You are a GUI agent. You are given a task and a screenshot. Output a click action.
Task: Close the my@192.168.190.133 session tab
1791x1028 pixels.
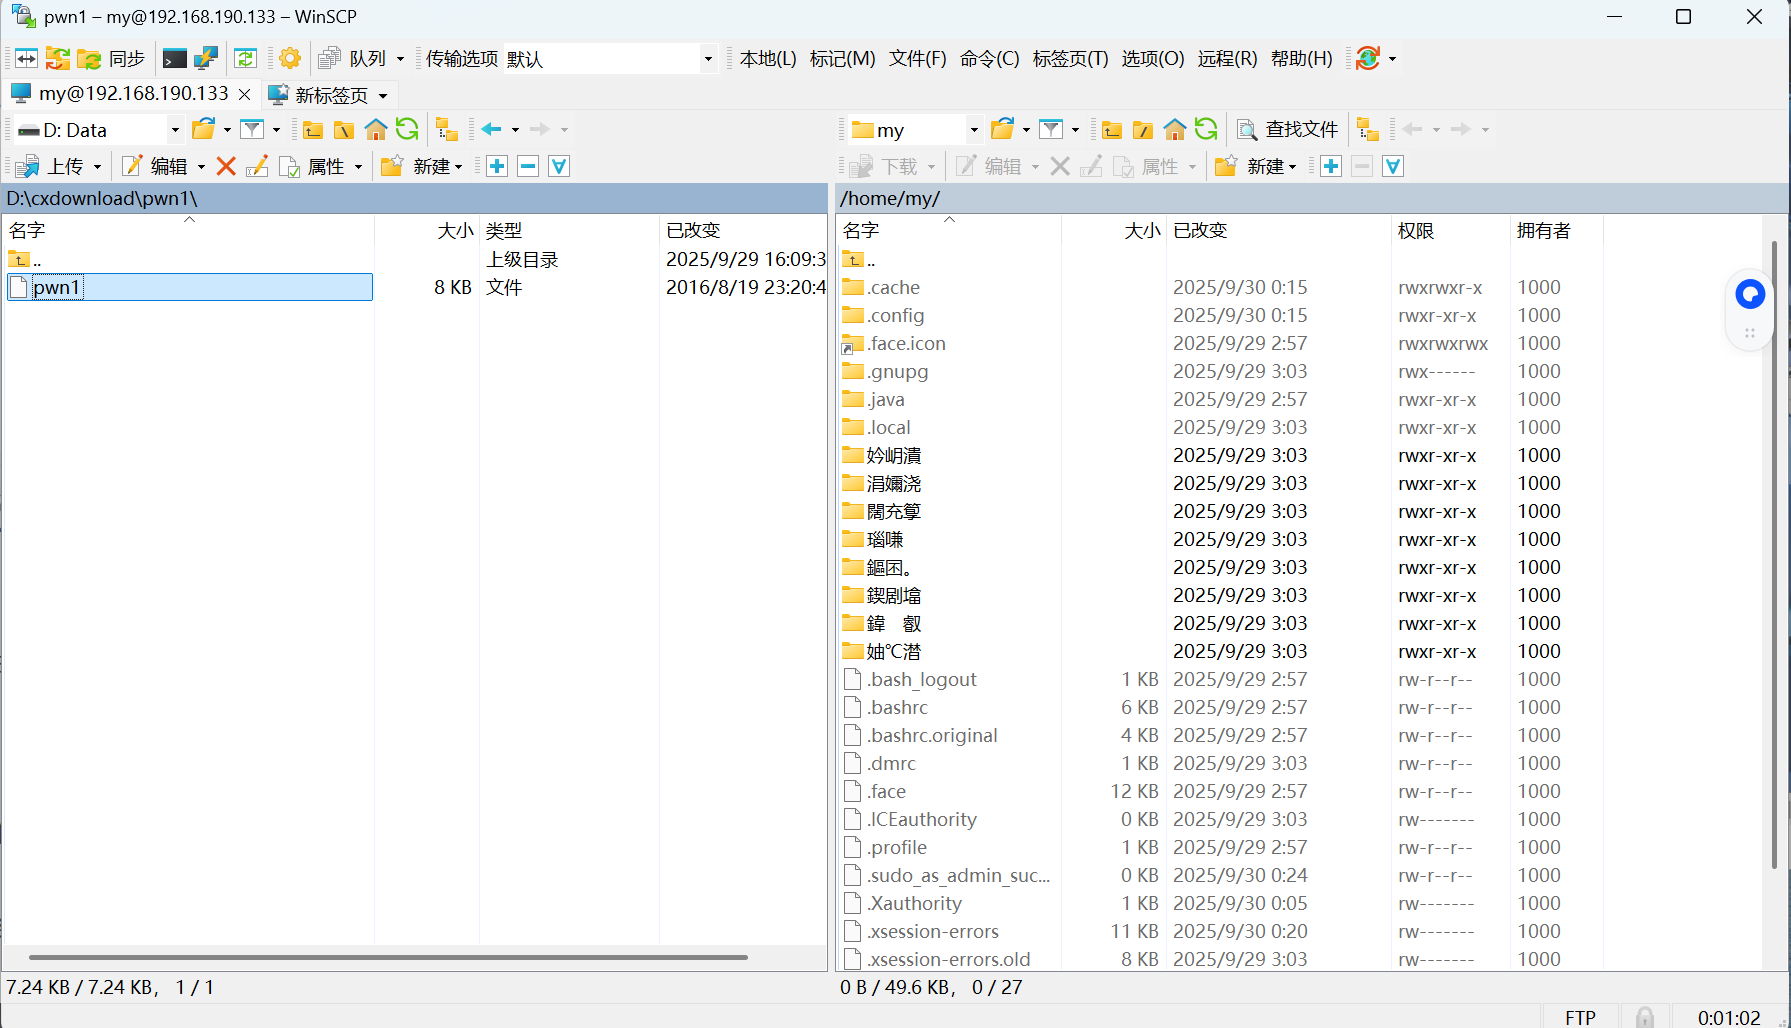(x=245, y=94)
